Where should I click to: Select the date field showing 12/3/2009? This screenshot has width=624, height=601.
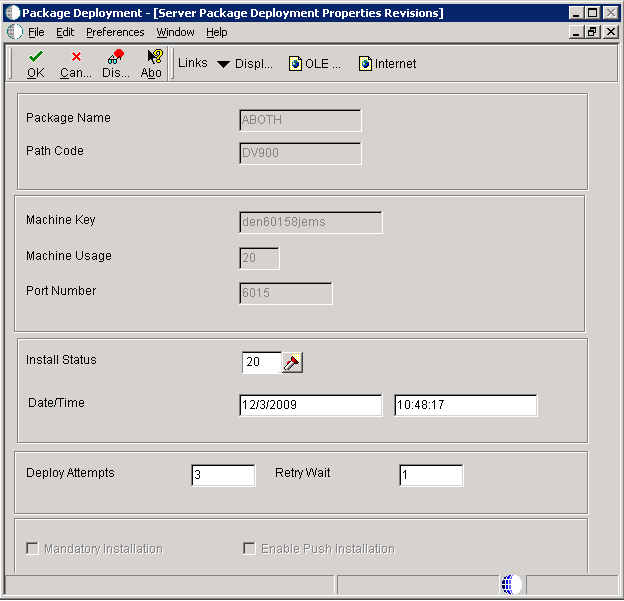310,405
